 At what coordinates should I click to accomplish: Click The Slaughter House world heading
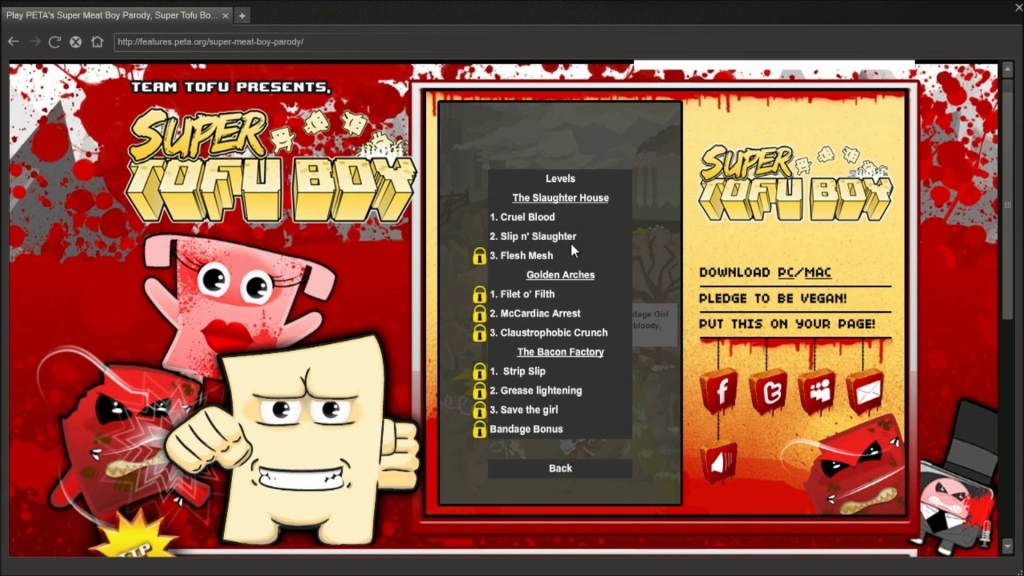(x=560, y=198)
